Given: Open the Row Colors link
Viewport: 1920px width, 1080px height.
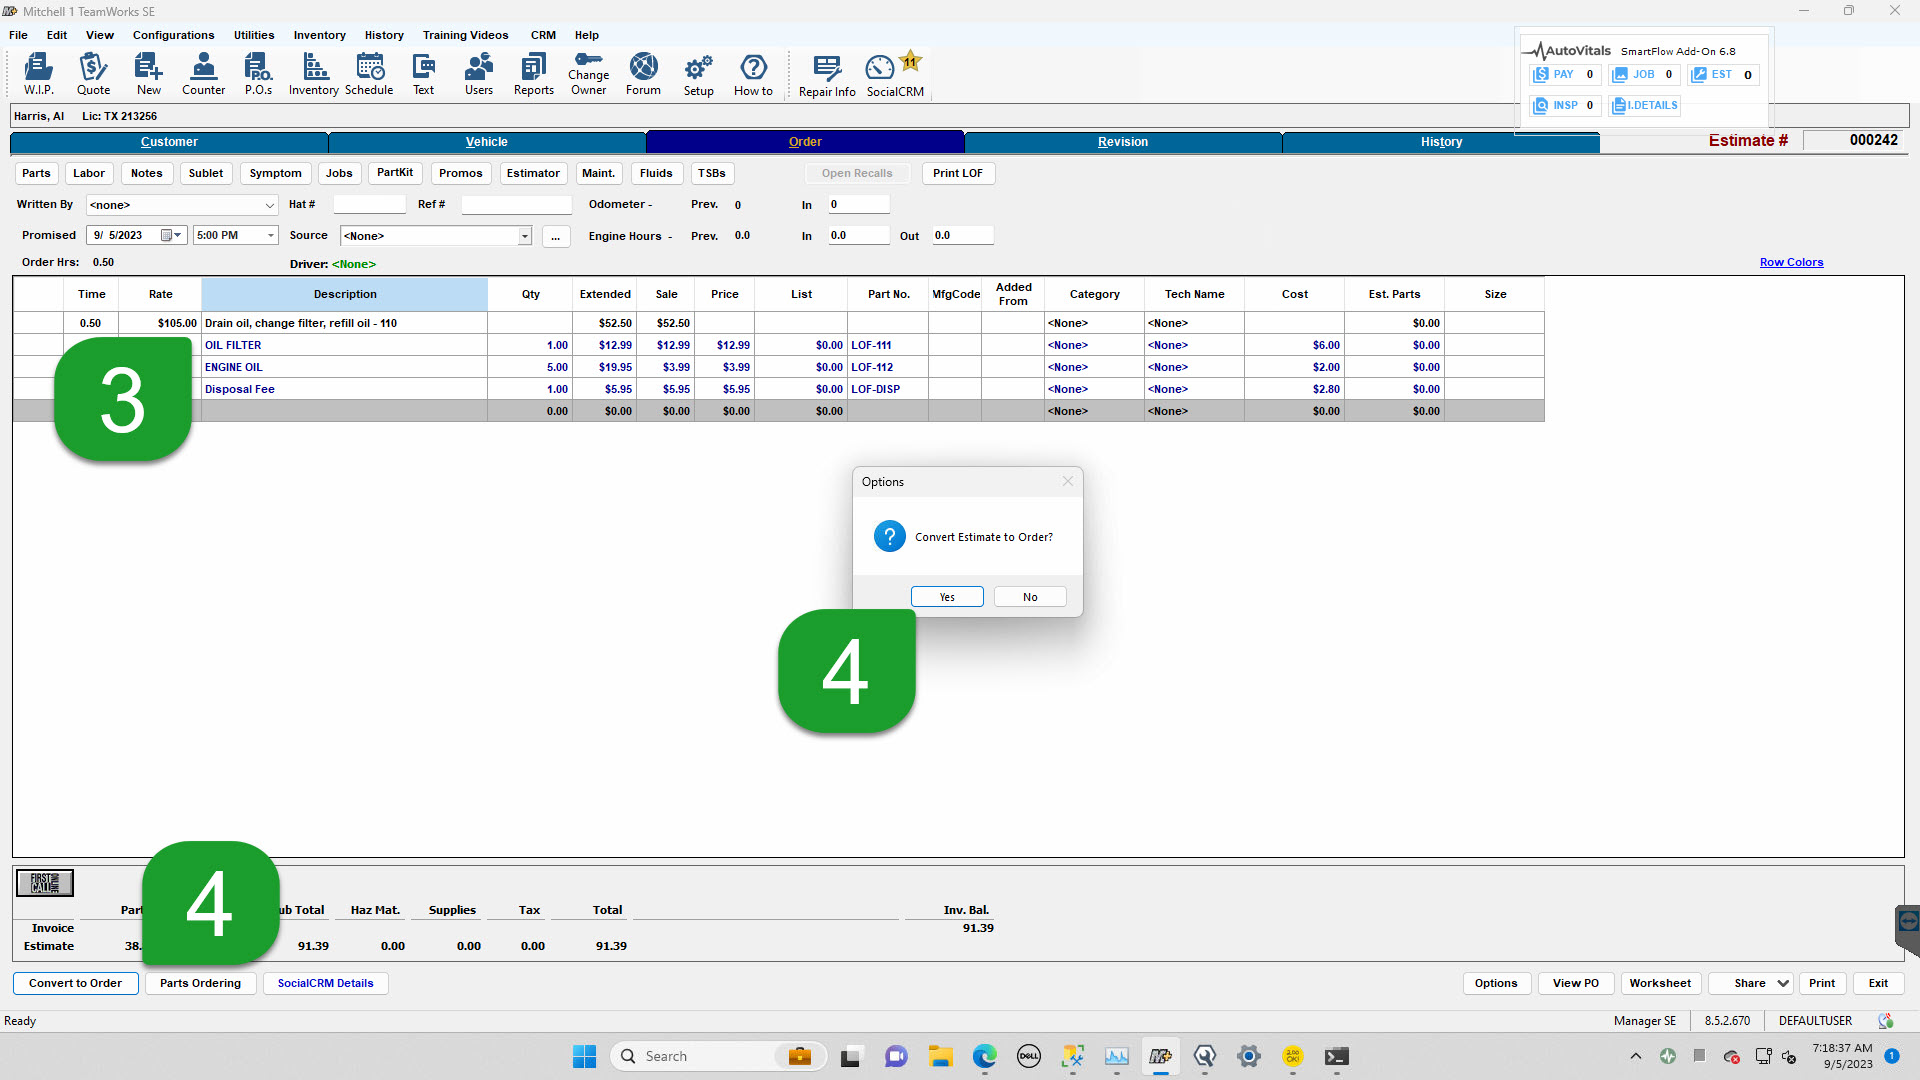Looking at the screenshot, I should tap(1791, 262).
